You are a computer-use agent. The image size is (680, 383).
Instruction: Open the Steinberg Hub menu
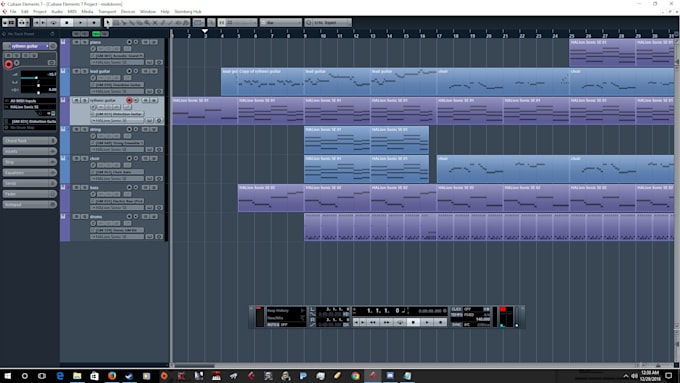[x=188, y=12]
